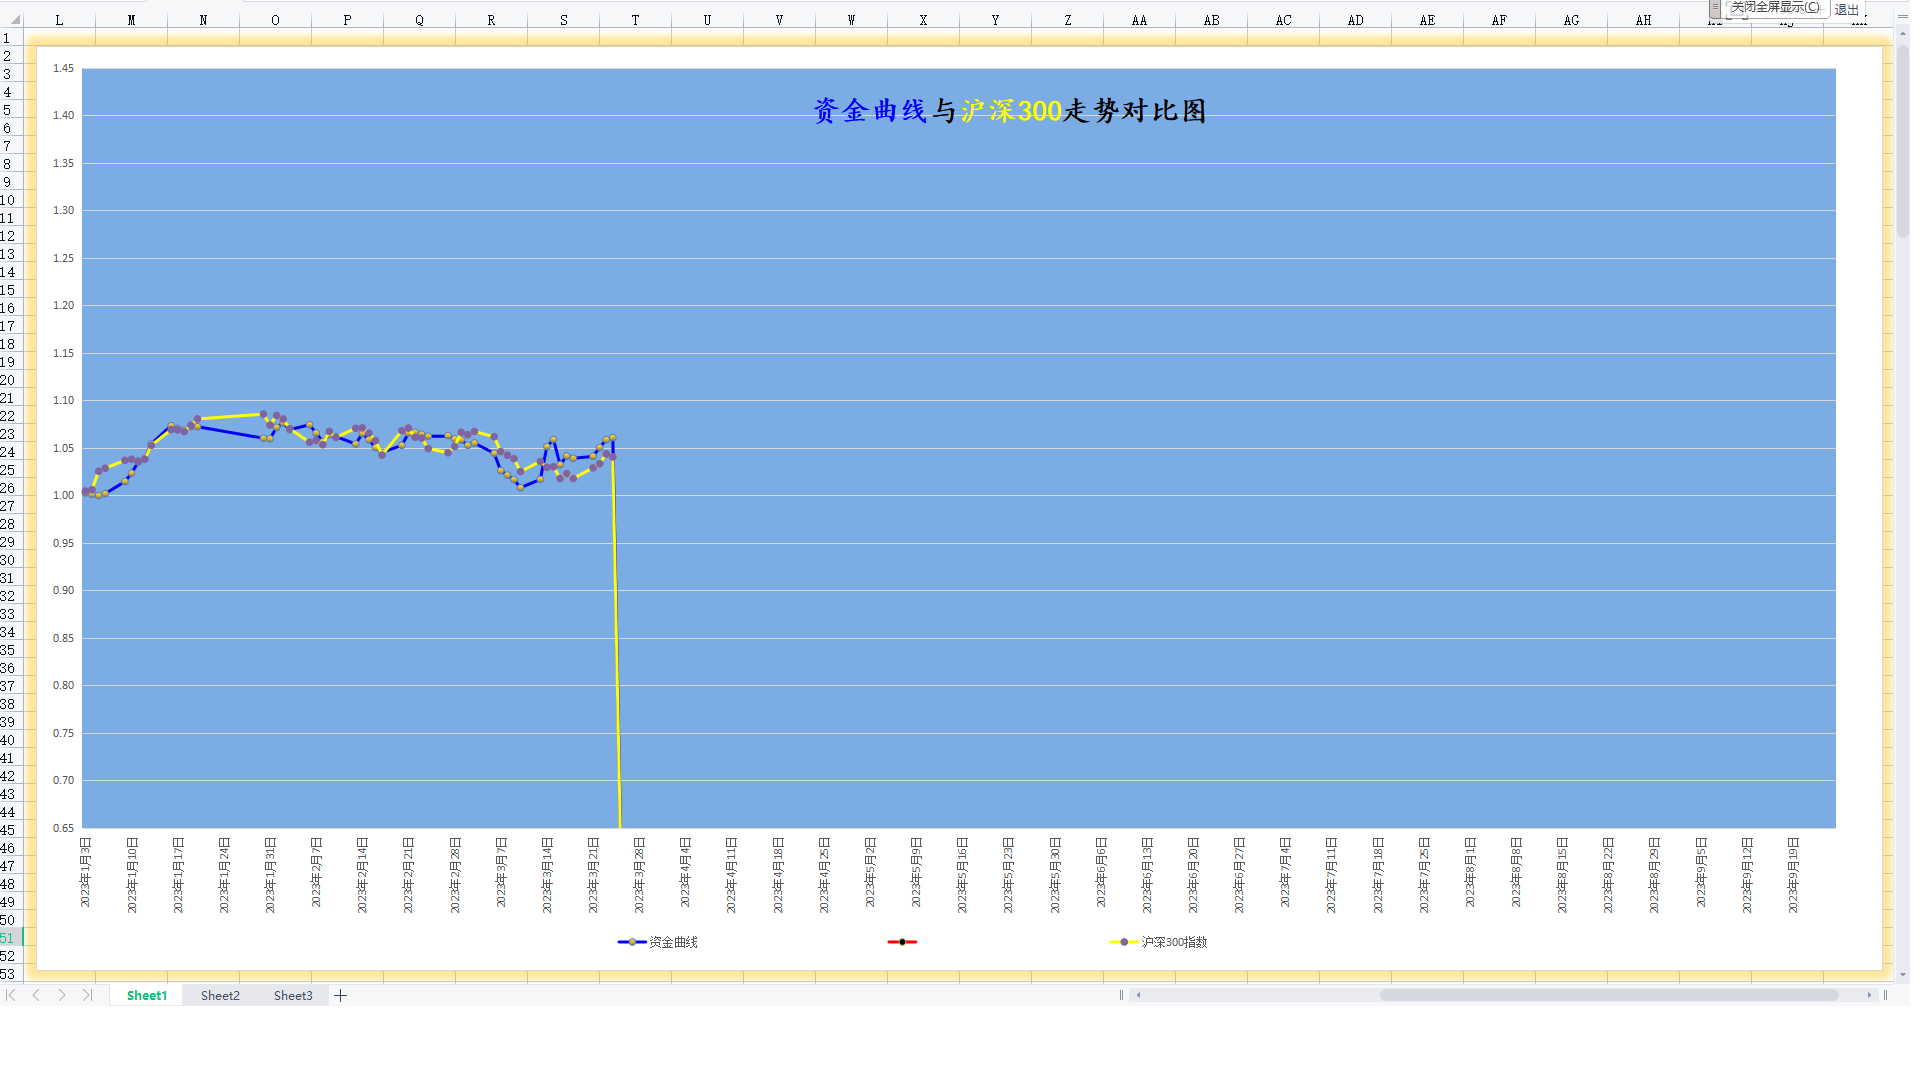Screen dimensions: 1920x1080
Task: Click 关闭全屏显示 button
Action: click(1775, 7)
